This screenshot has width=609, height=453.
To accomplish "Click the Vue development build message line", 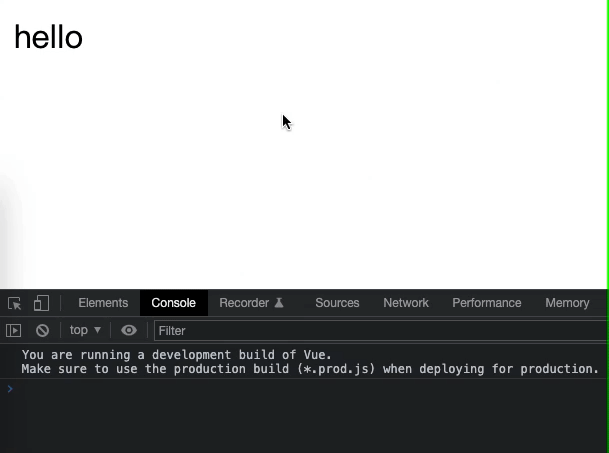I will pos(177,355).
